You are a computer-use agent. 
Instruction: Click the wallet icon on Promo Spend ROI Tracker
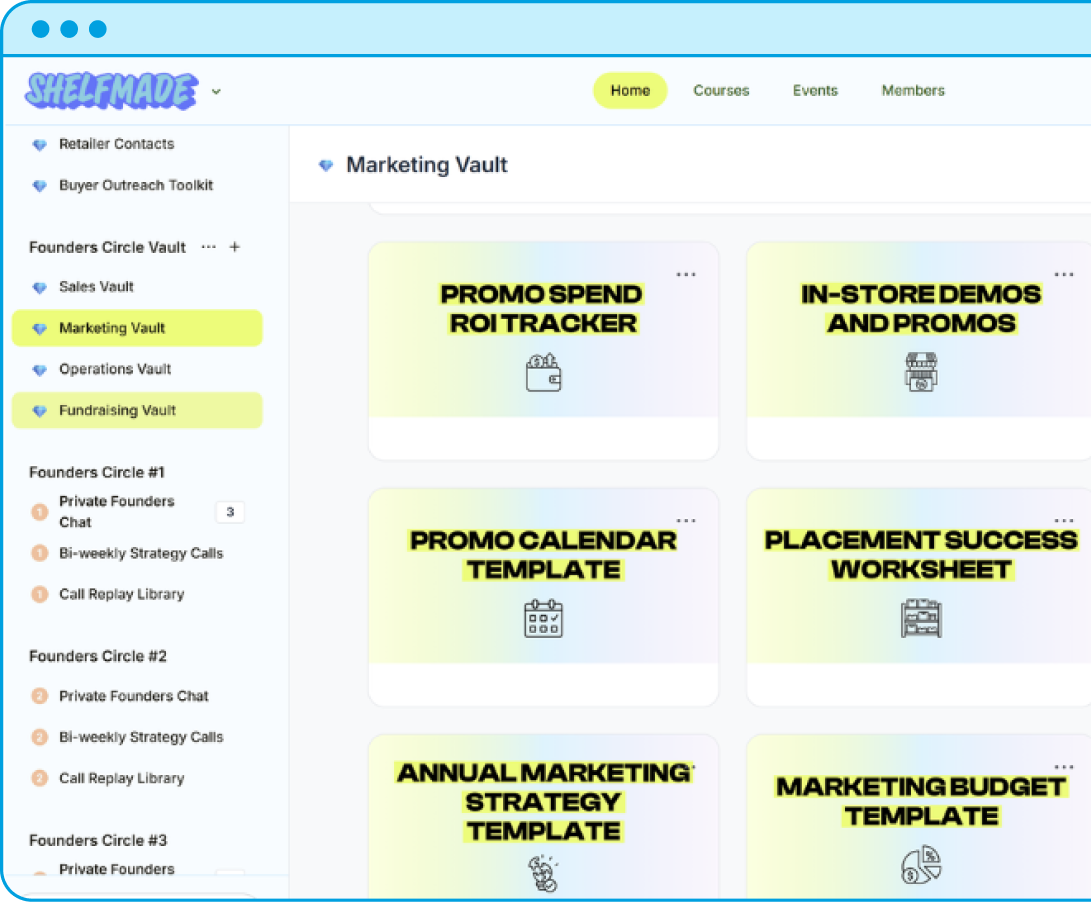coord(543,372)
